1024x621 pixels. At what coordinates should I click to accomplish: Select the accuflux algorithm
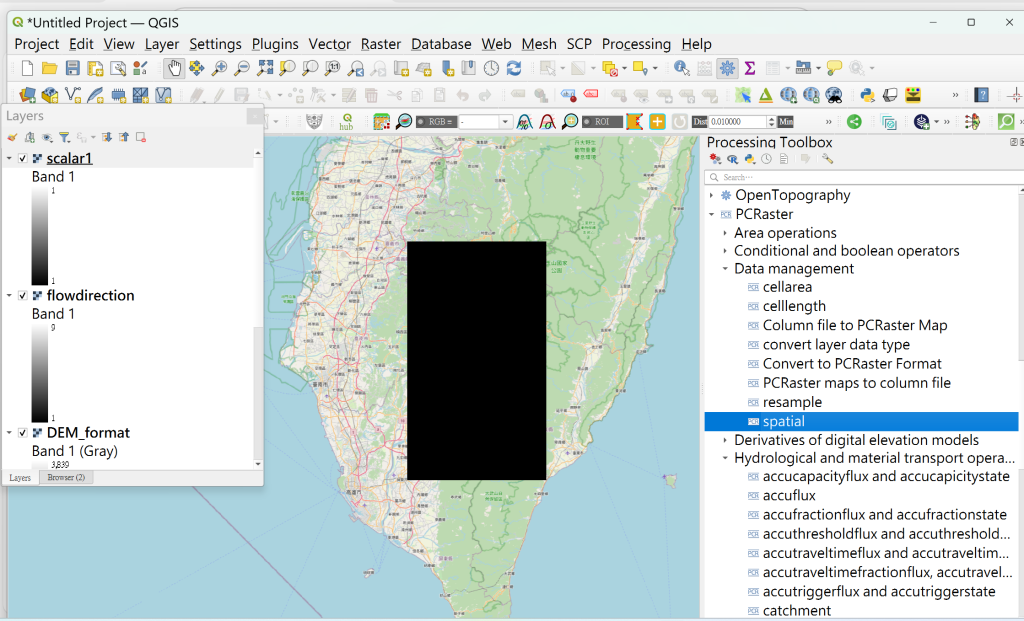pyautogui.click(x=789, y=496)
